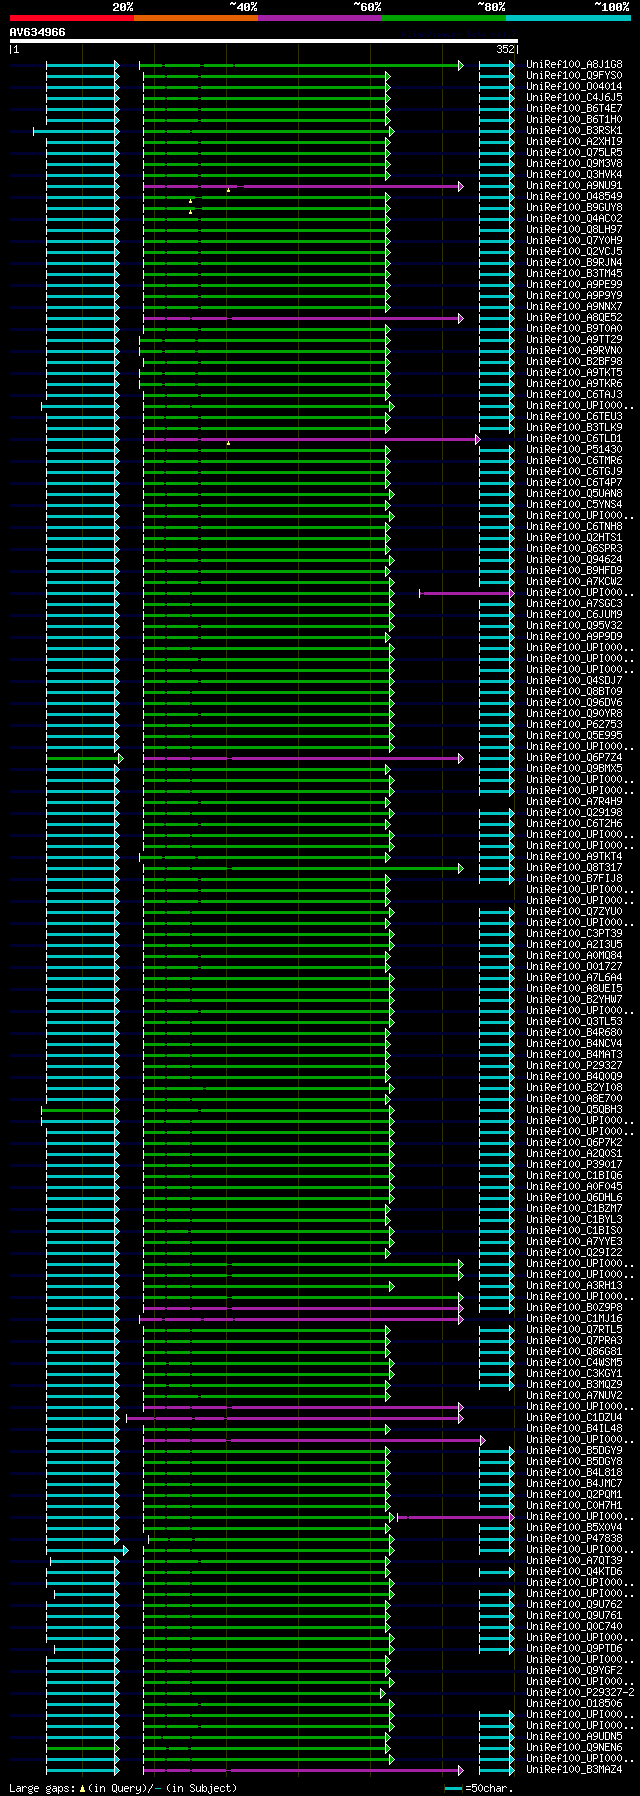Click the orange ~40% identity legend bar

[195, 18]
